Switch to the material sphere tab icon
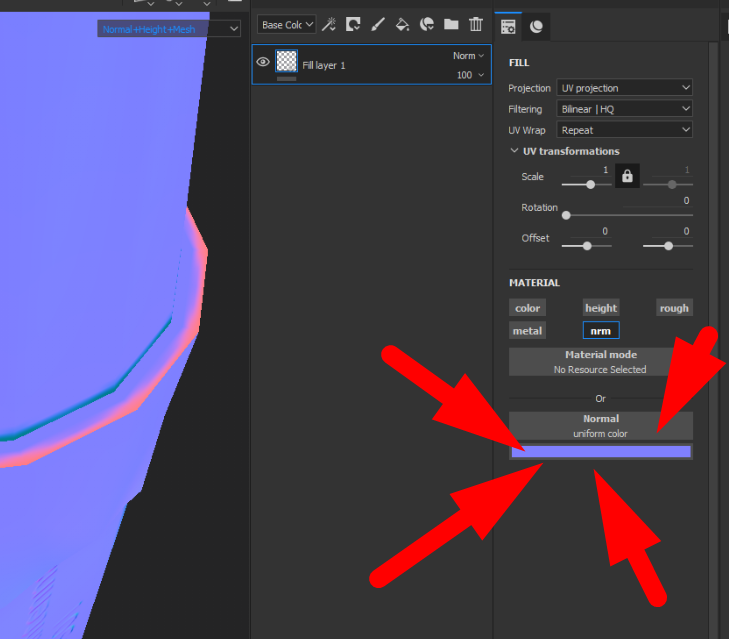 pos(536,27)
